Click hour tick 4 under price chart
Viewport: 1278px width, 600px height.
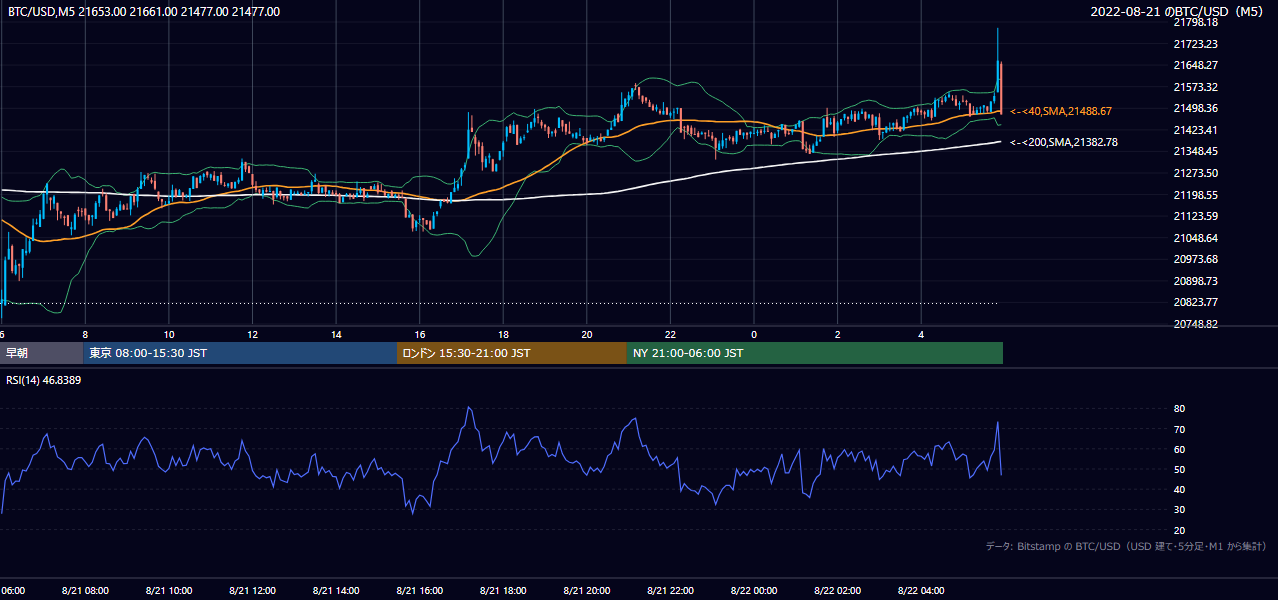pos(921,334)
